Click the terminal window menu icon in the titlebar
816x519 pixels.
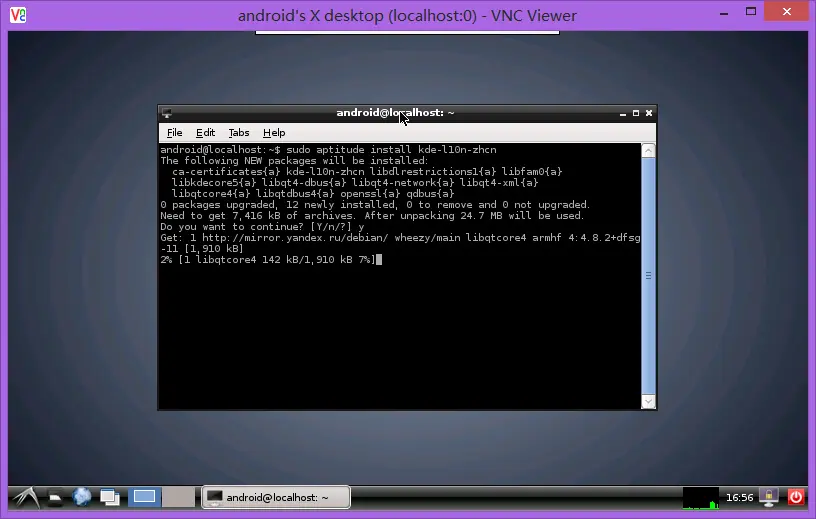pos(167,113)
